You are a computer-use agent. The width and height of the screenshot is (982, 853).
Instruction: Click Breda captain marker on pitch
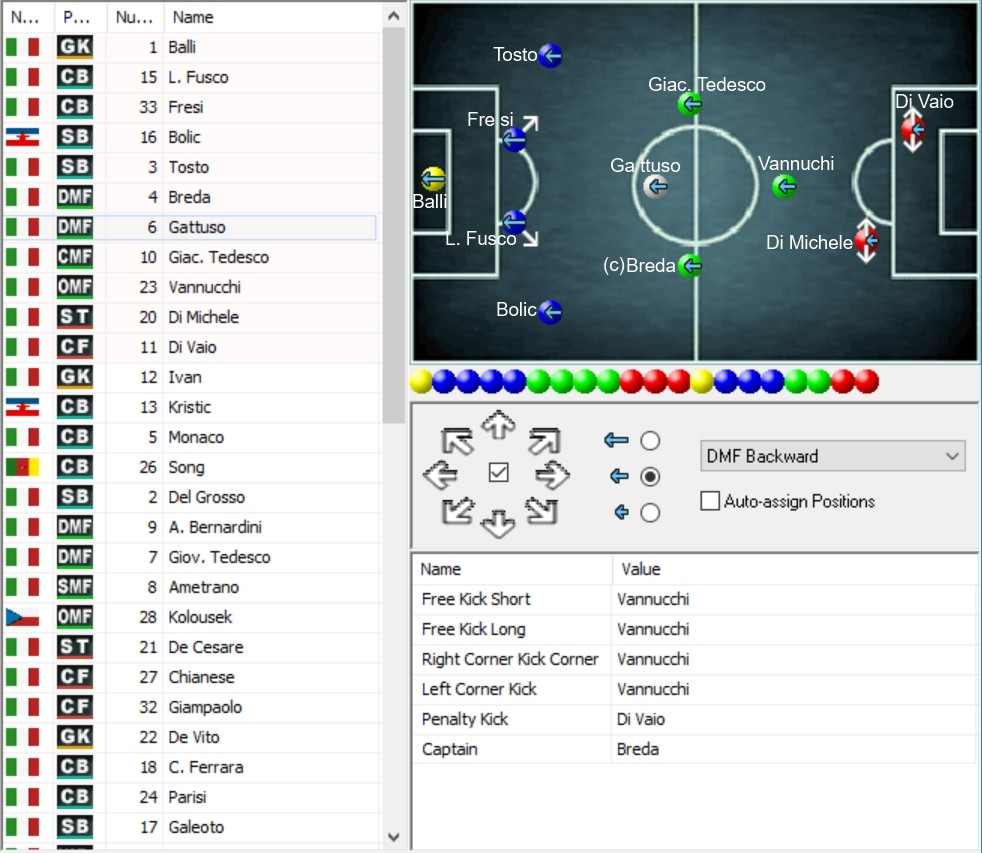coord(690,266)
